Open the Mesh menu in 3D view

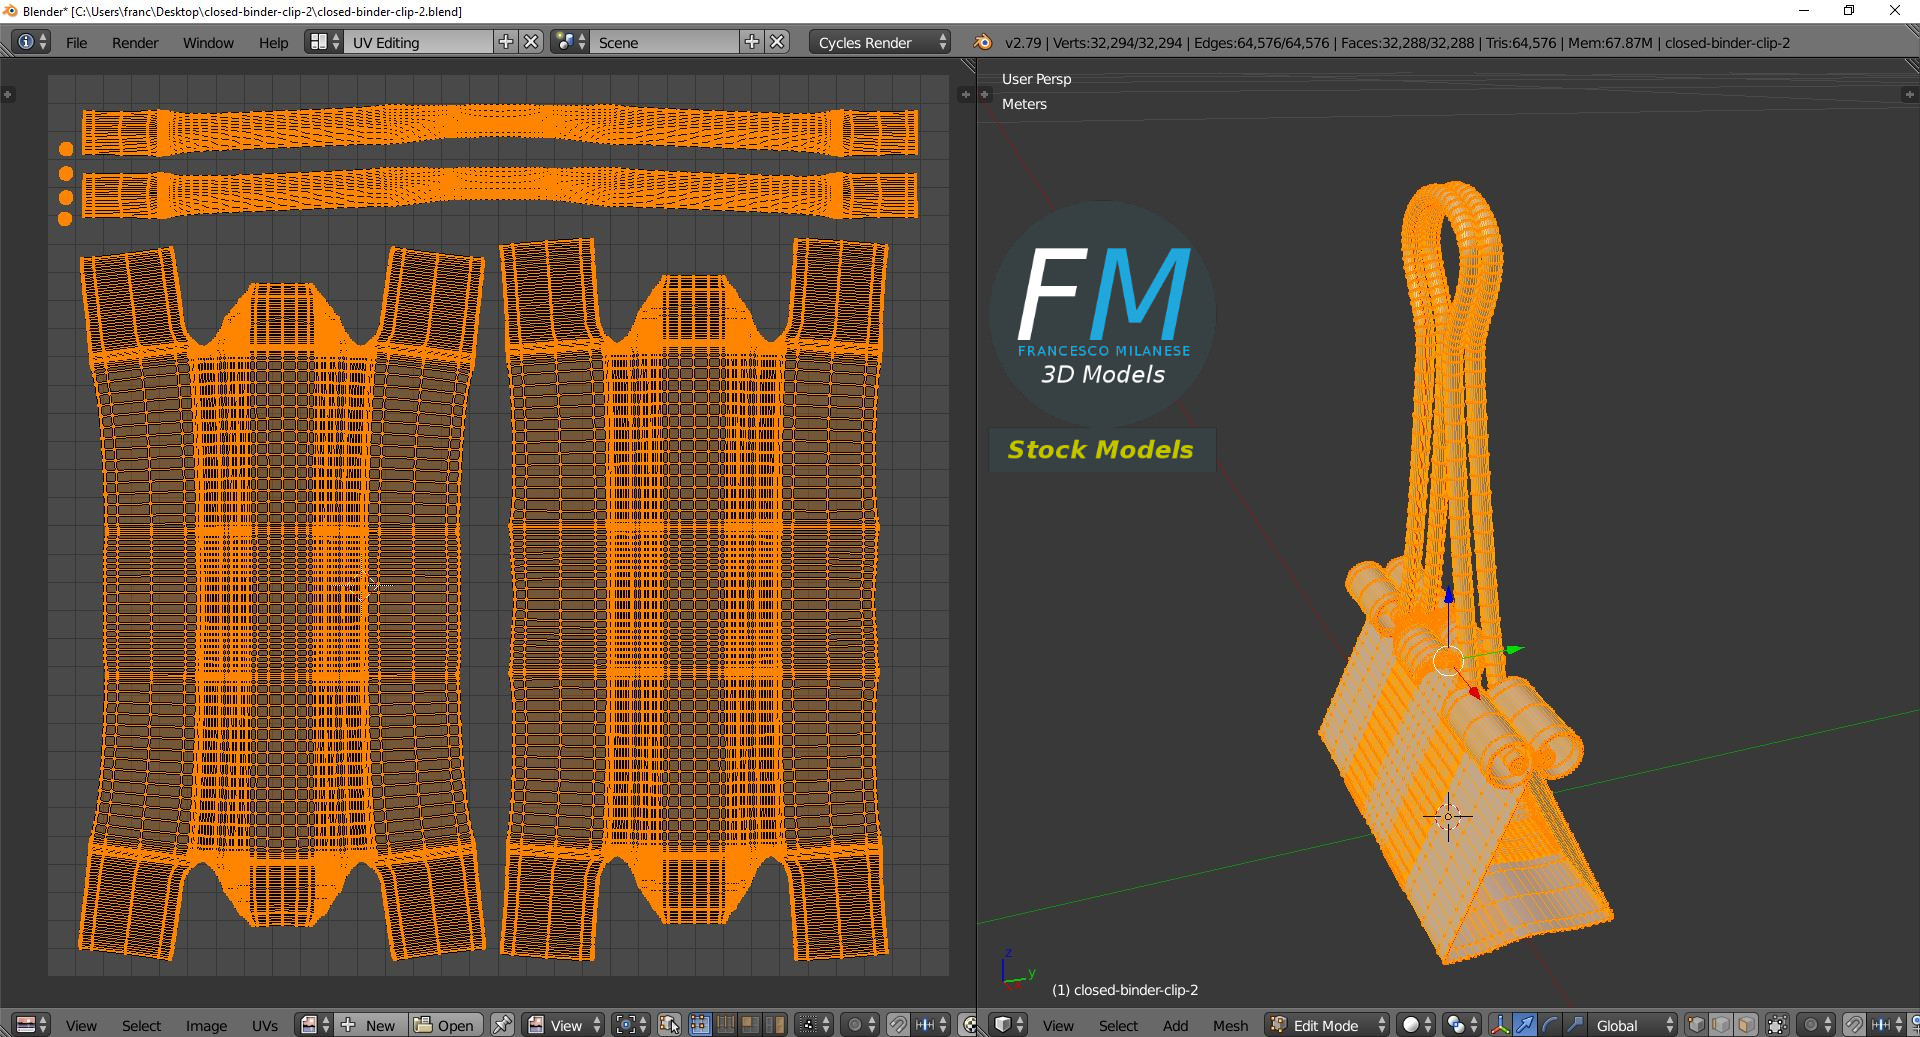pyautogui.click(x=1230, y=1025)
